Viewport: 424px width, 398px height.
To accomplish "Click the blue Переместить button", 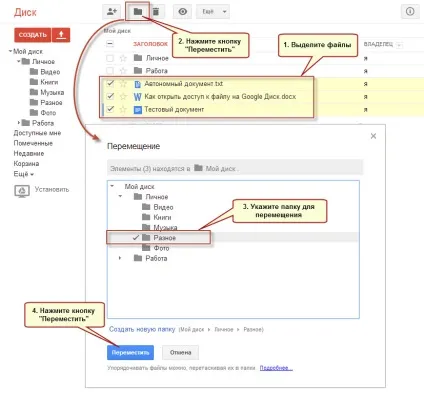I will (130, 353).
